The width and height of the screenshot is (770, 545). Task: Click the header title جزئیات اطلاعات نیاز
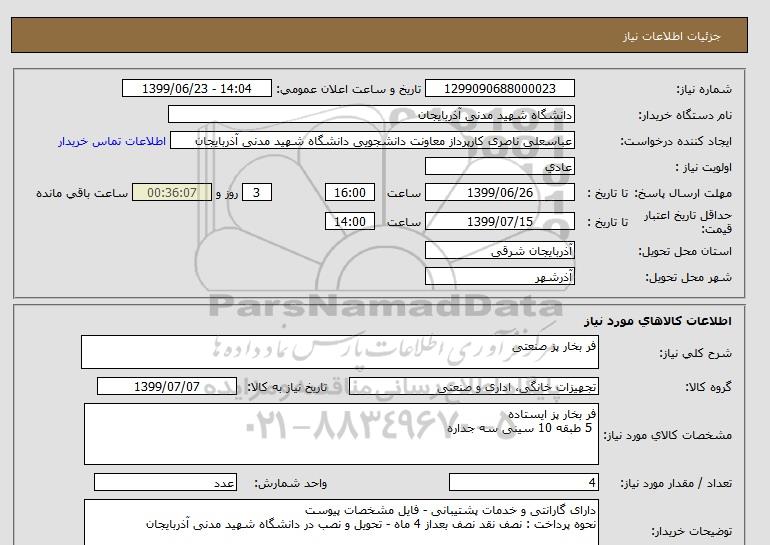tap(671, 36)
